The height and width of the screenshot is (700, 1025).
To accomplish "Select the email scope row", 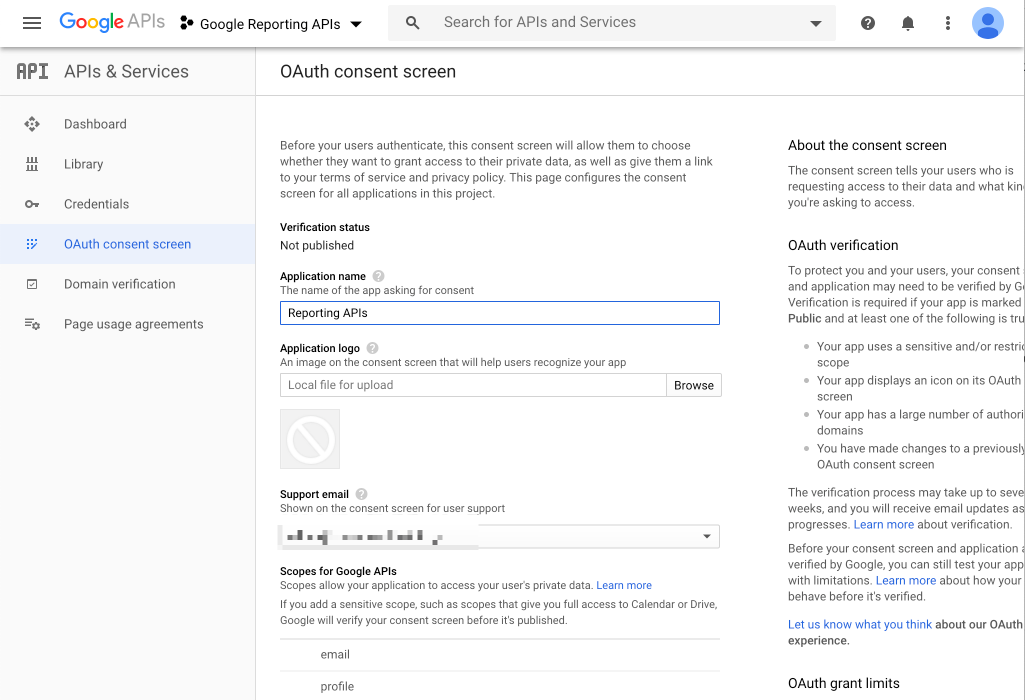I will pos(499,655).
